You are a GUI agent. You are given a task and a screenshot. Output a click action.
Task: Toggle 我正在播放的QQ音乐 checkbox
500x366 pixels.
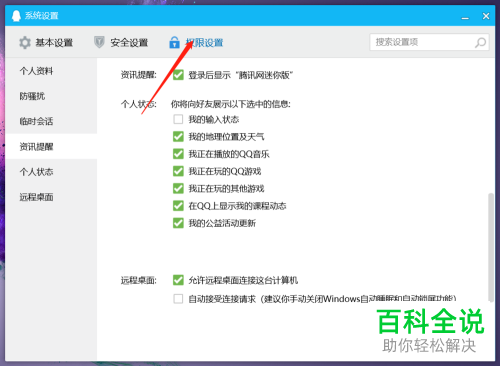[178, 154]
